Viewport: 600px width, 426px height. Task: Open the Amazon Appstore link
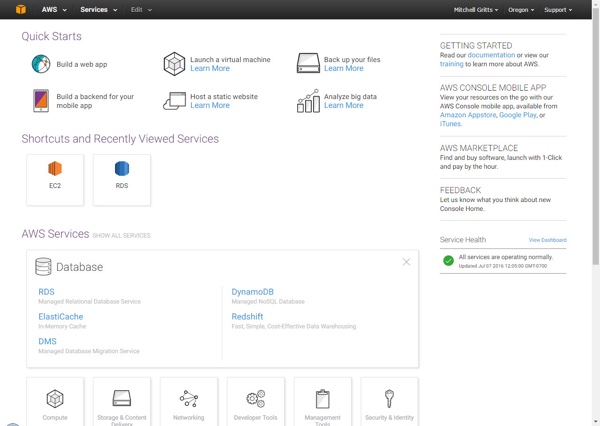click(x=468, y=115)
